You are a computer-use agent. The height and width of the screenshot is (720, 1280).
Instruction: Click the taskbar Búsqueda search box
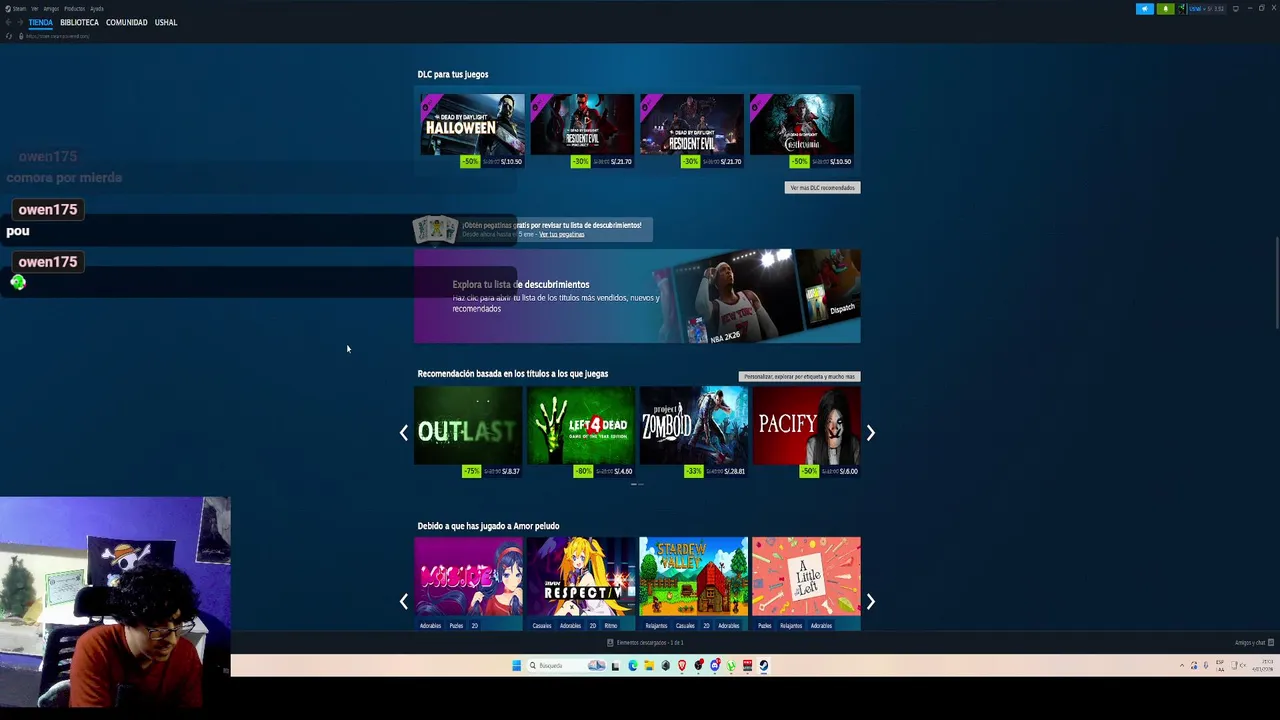pos(566,665)
